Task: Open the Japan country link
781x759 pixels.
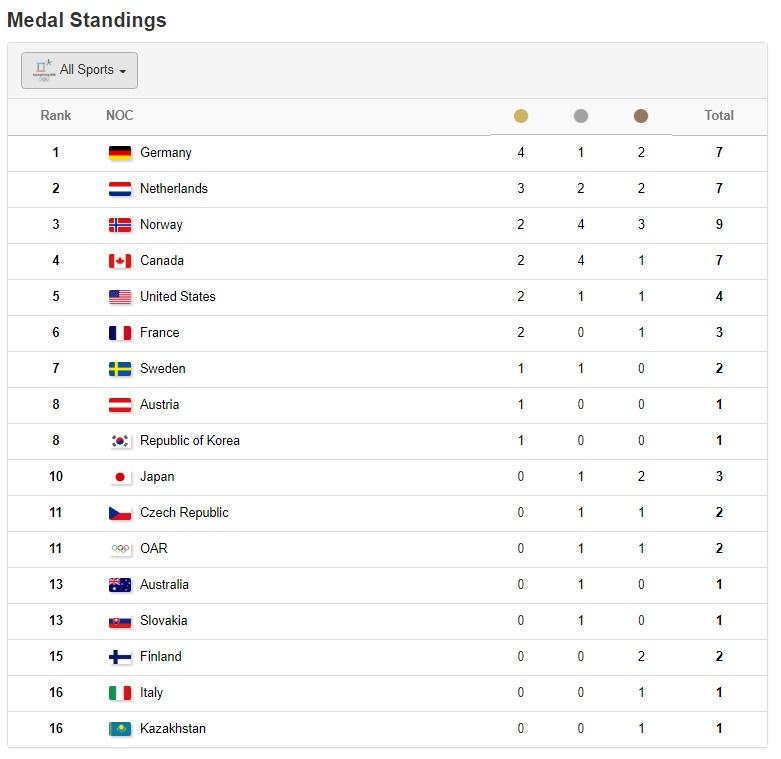Action: point(157,477)
